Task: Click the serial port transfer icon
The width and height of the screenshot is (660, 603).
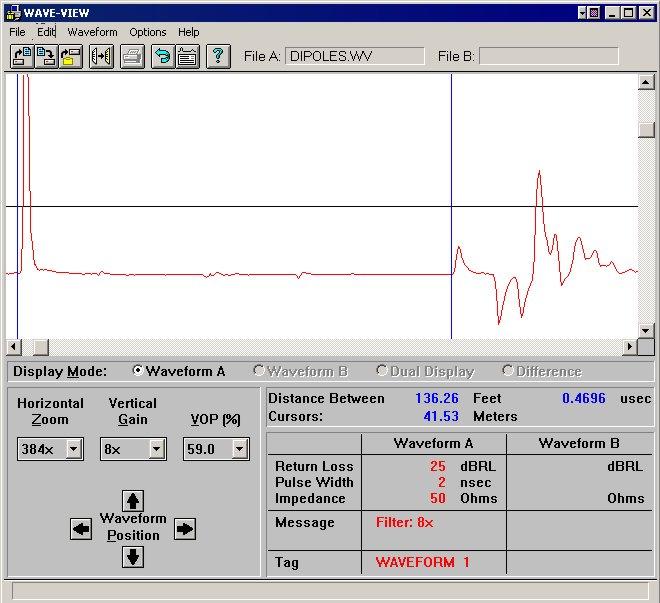Action: (101, 56)
